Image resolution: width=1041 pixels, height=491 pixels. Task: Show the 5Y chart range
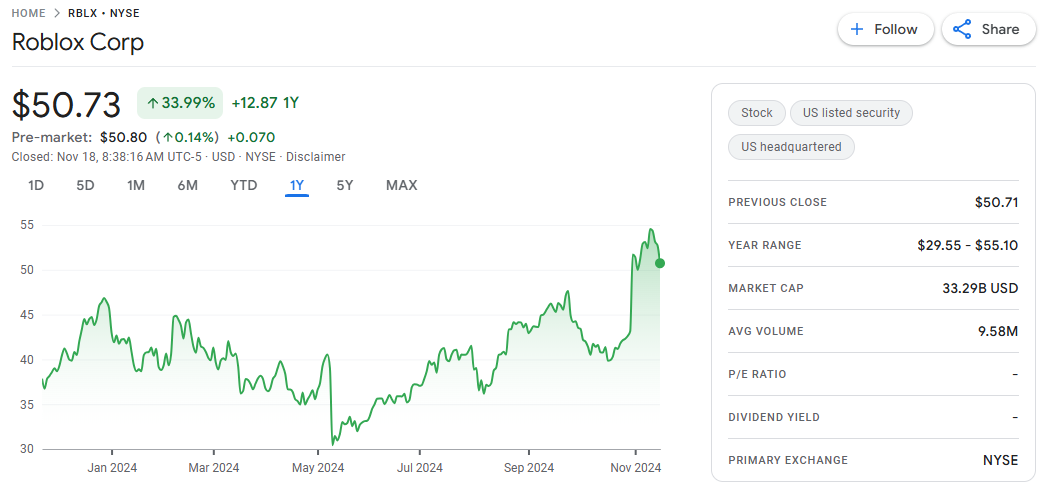pos(345,185)
